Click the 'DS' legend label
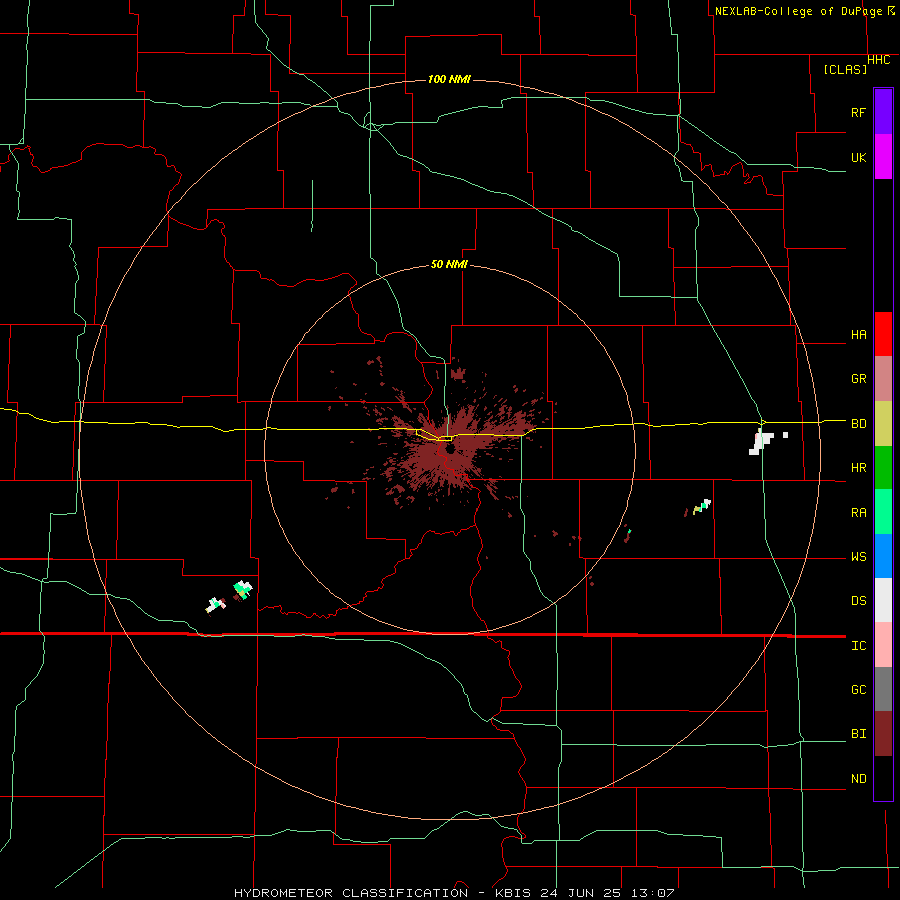Image resolution: width=900 pixels, height=900 pixels. (x=858, y=601)
